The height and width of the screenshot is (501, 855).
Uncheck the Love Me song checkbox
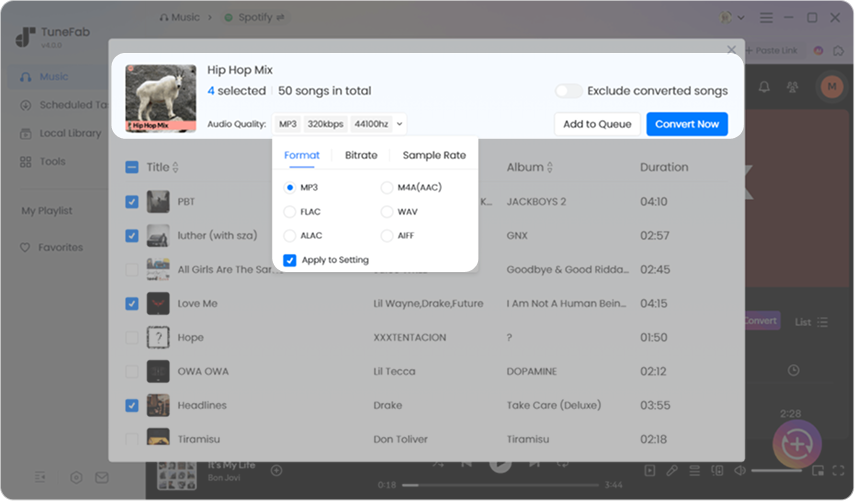(132, 304)
